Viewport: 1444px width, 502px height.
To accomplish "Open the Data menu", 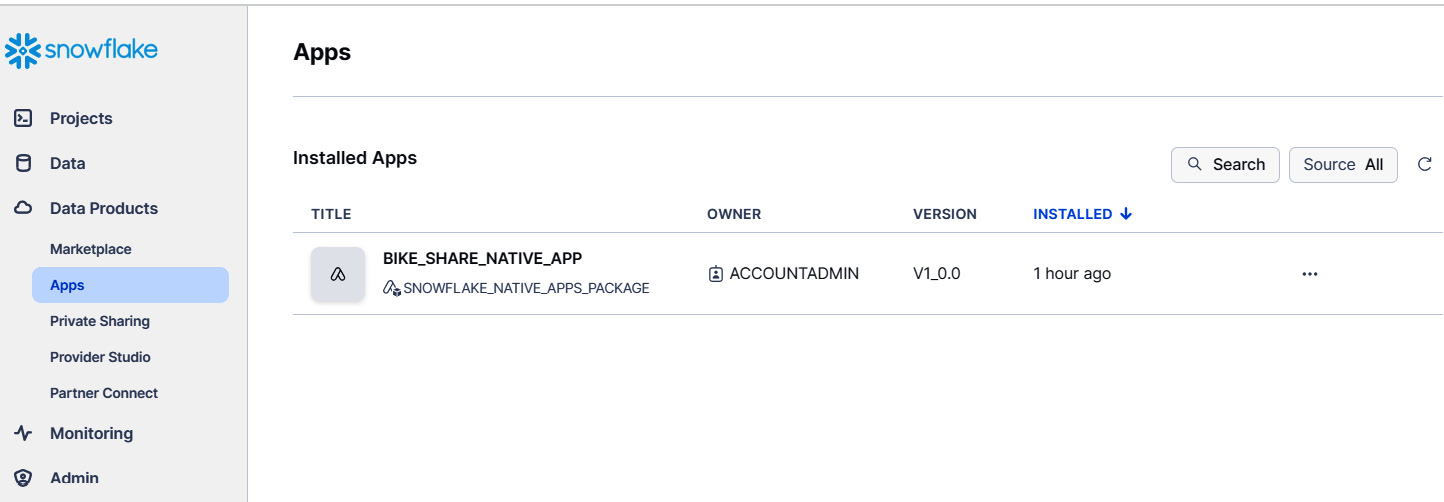I will [x=67, y=163].
